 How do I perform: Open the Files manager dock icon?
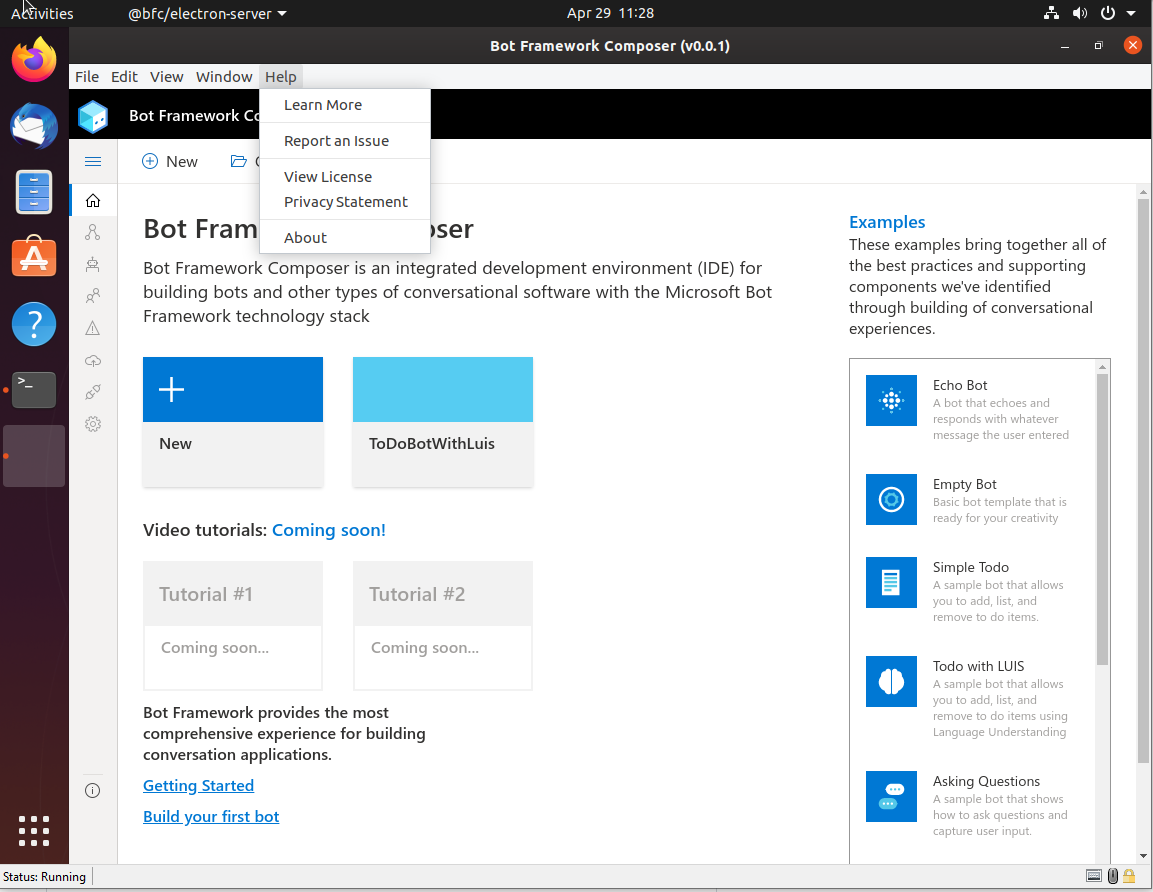(x=34, y=192)
